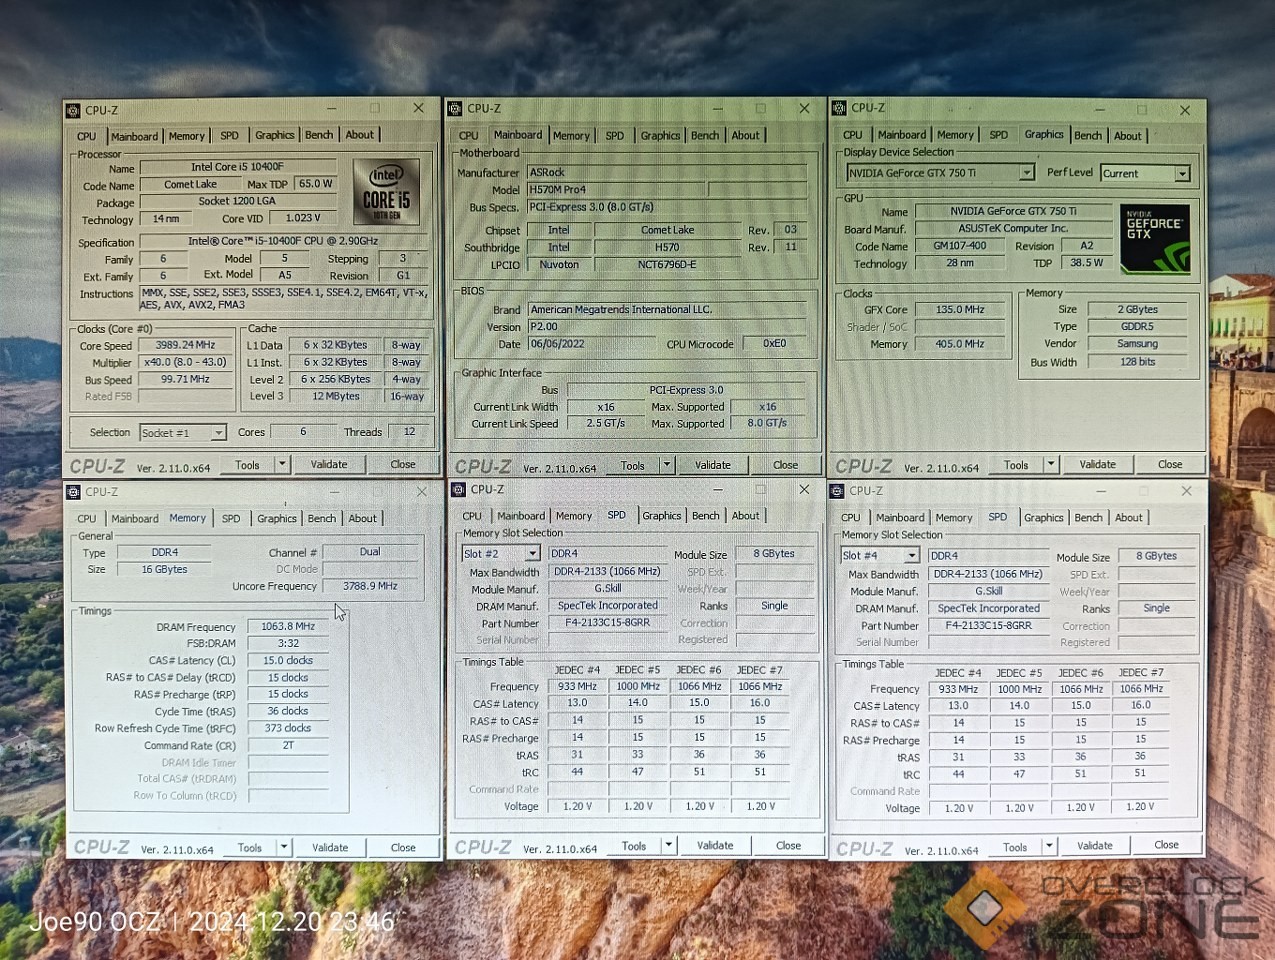Click CPU-Z app icon in Mainboard window title bar
Screen dimensions: 1275x960
[455, 109]
